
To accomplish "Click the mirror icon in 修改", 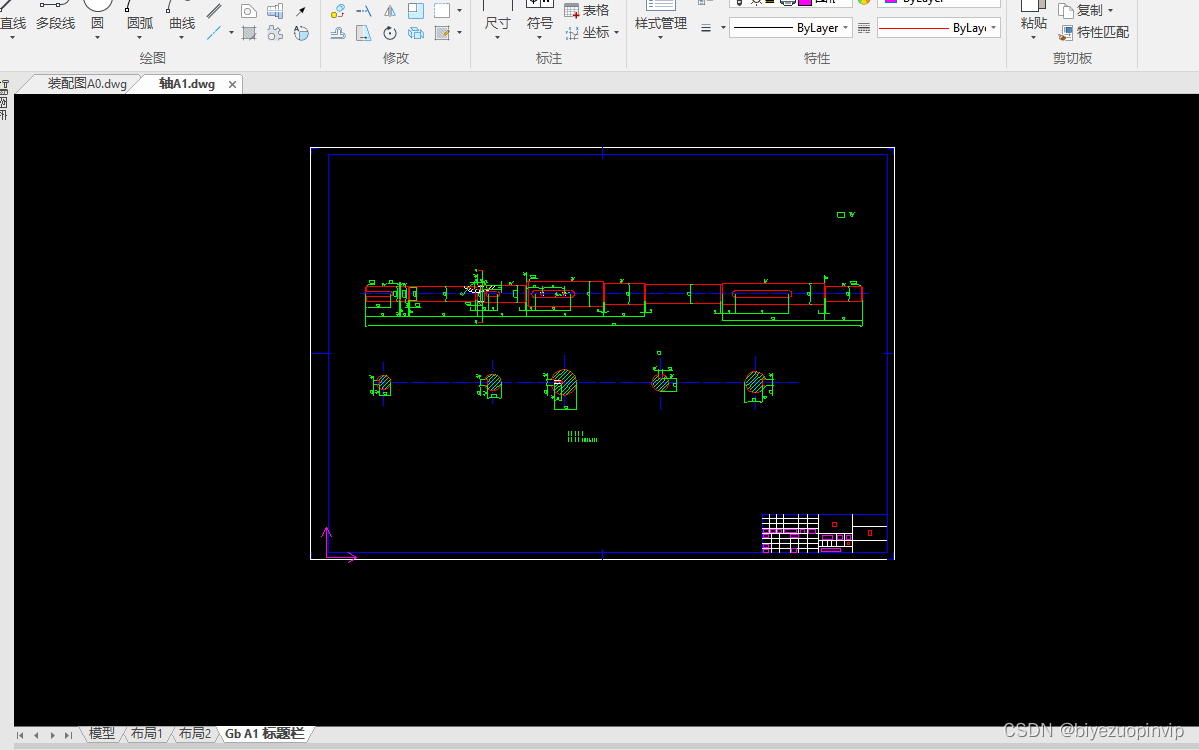I will (390, 11).
